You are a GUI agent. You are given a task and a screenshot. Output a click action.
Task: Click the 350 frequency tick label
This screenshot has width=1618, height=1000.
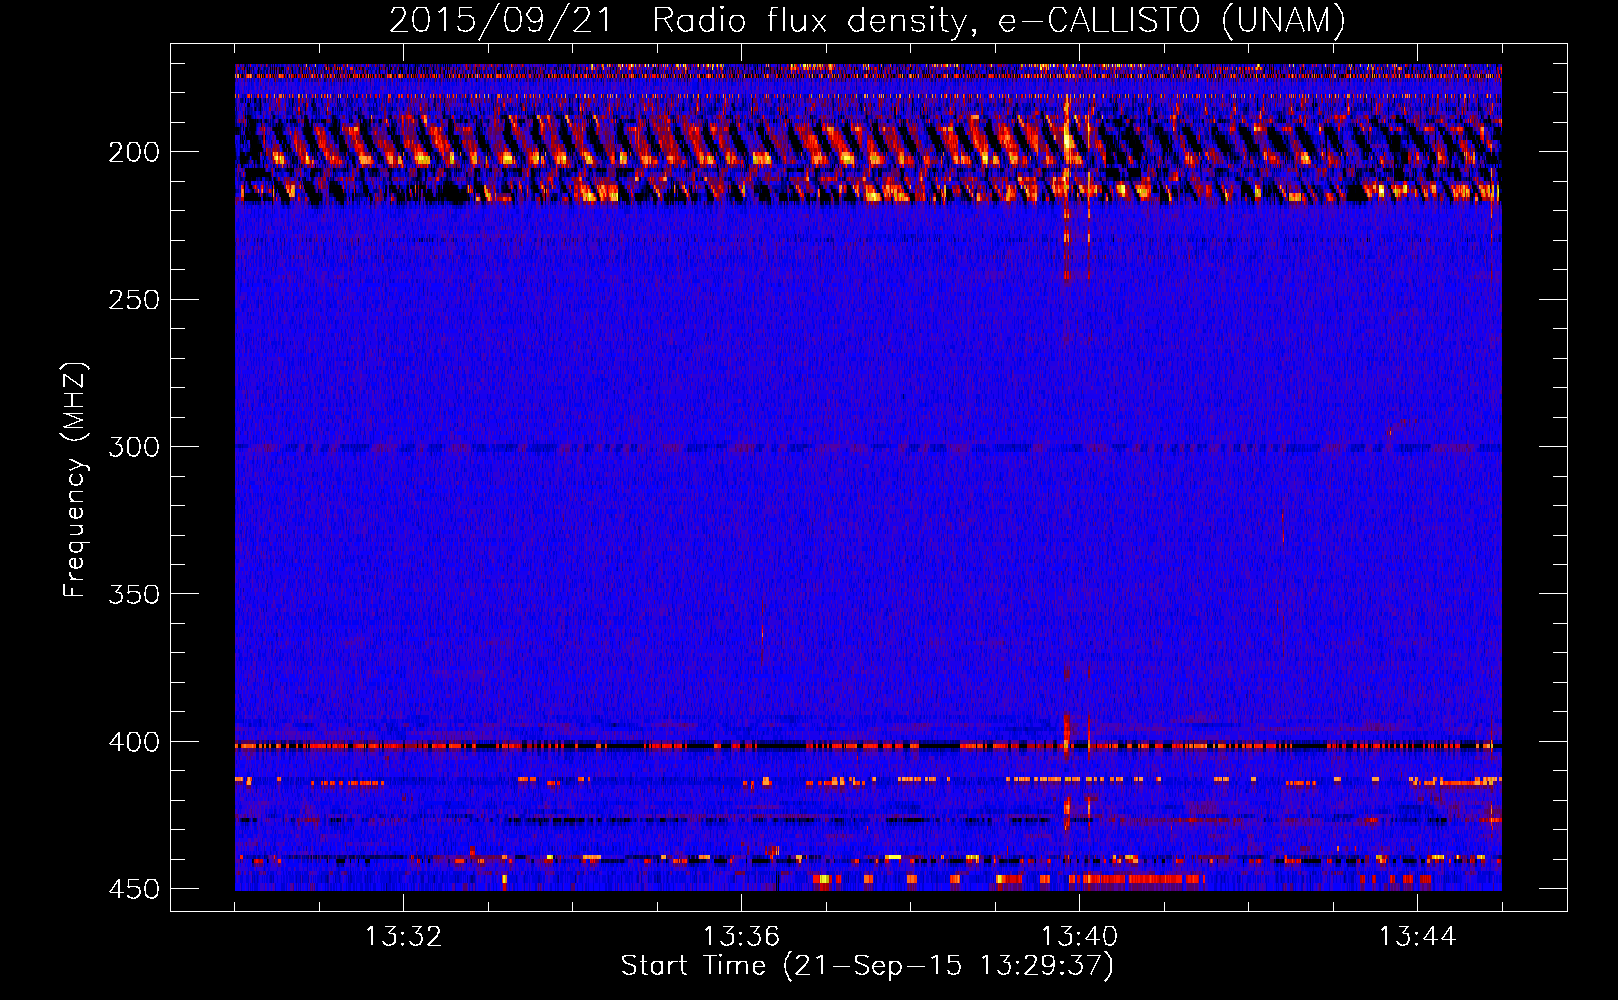(x=134, y=594)
